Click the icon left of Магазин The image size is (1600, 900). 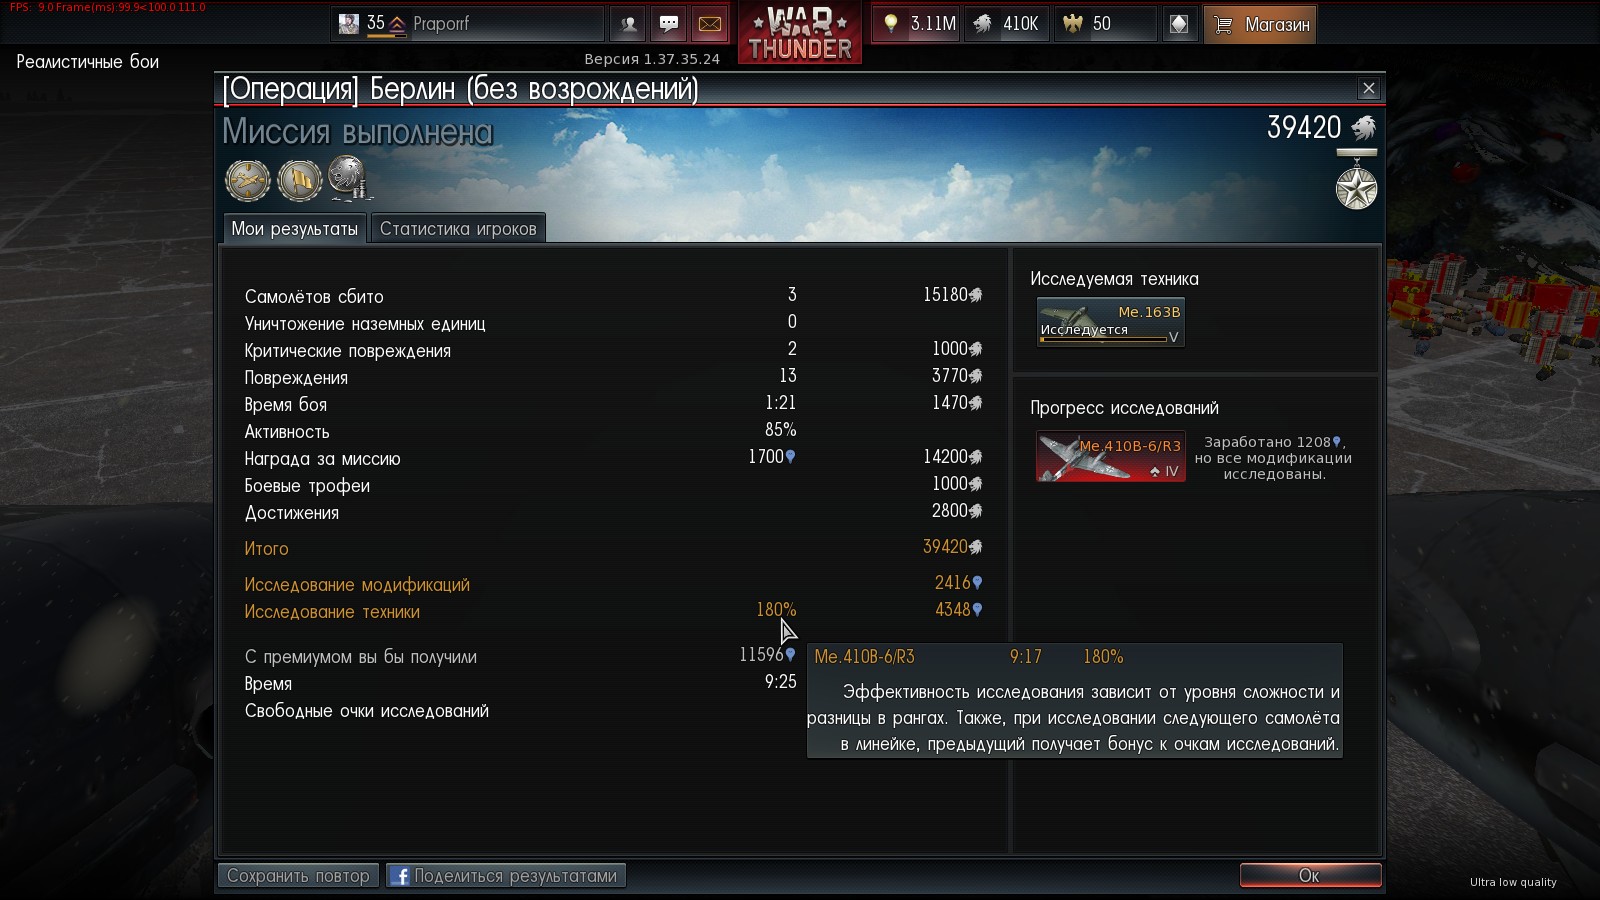(x=1179, y=24)
